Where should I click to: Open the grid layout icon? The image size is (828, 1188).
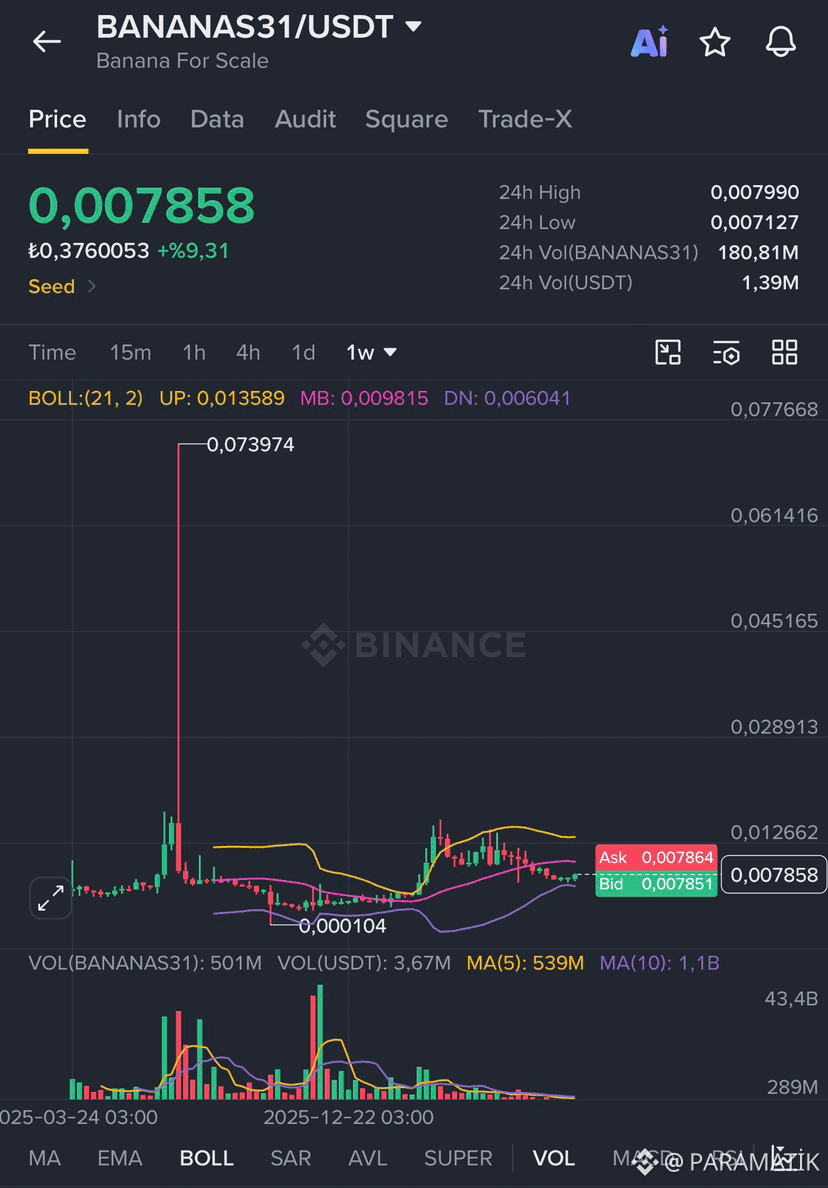click(784, 352)
